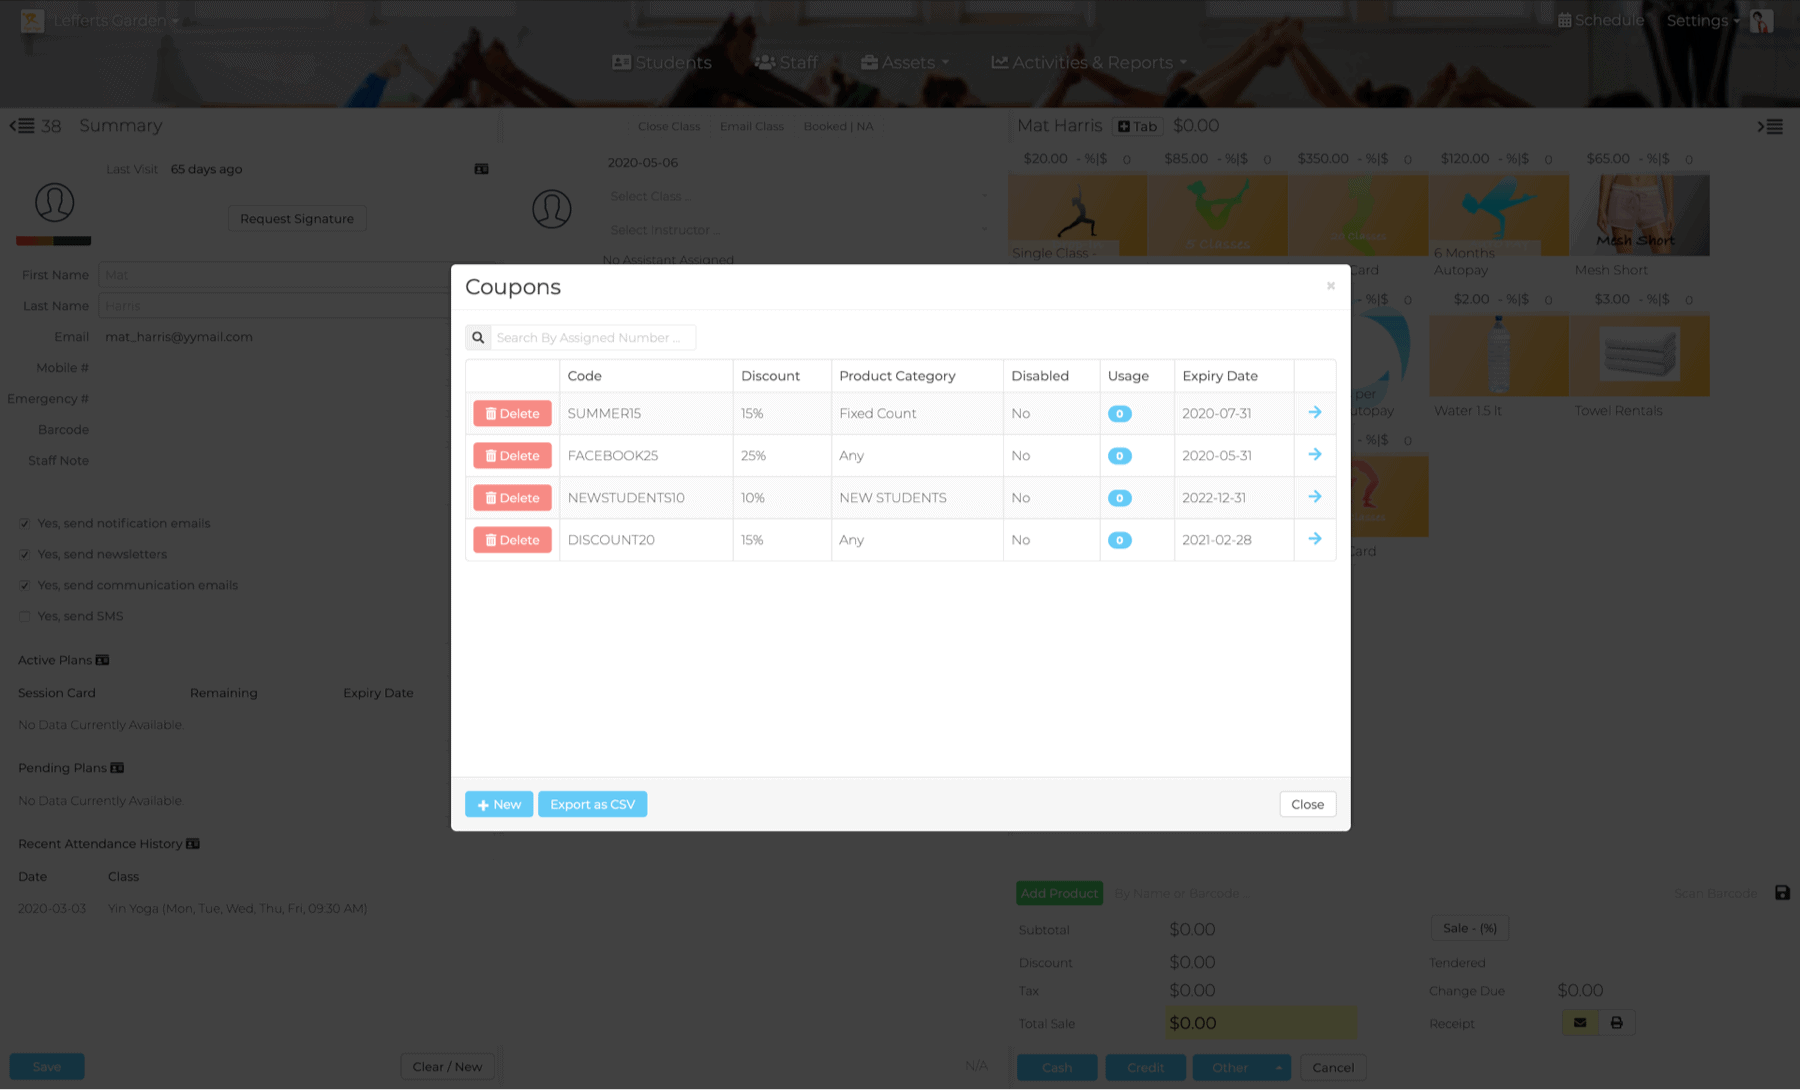Focus the Search By Assigned Number field
This screenshot has width=1800, height=1090.
(x=593, y=338)
